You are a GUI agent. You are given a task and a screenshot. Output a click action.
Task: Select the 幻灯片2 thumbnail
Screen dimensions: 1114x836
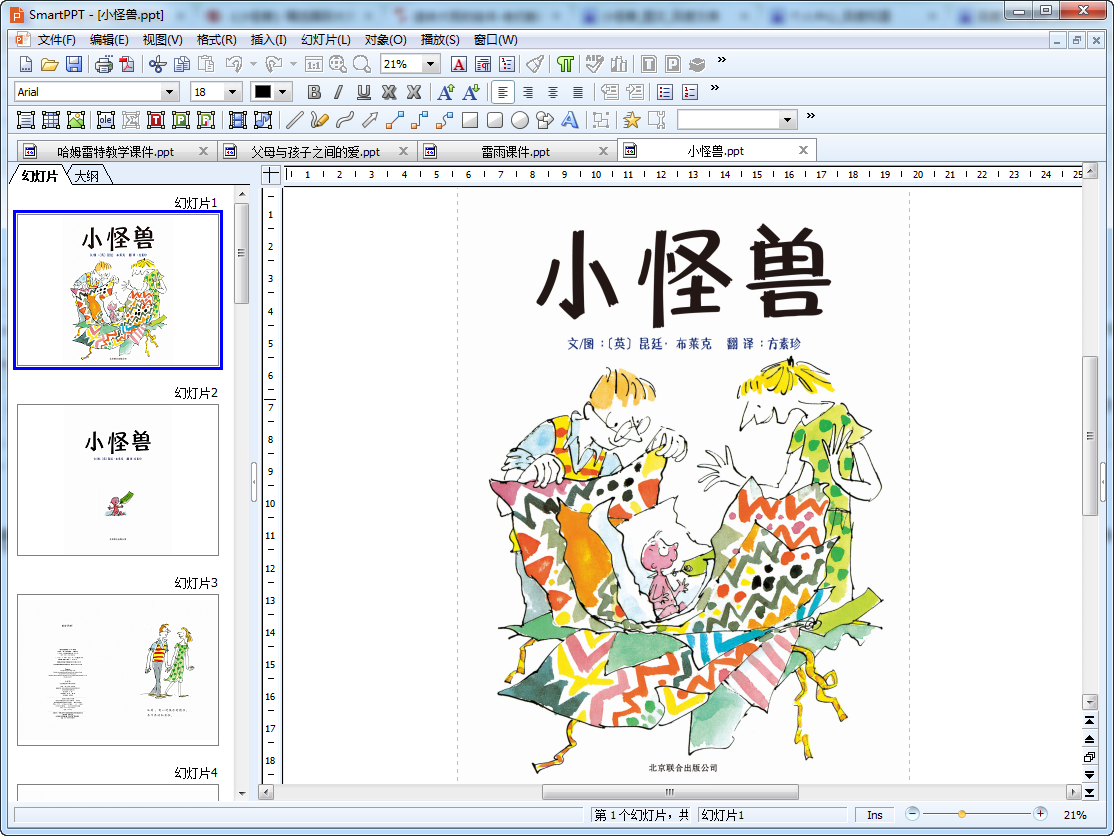[x=118, y=480]
